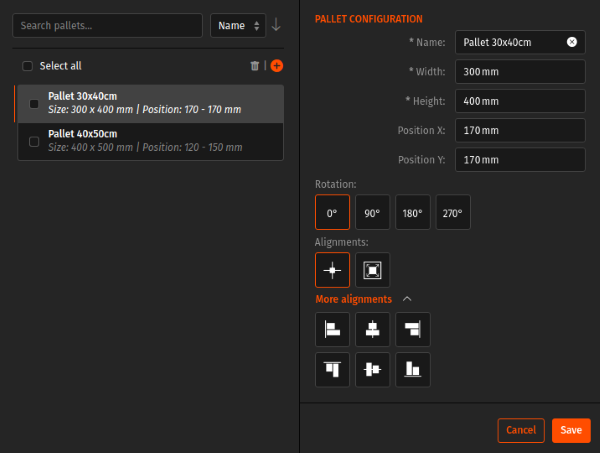Align pallet horizontal center
This screenshot has height=453, width=600.
point(372,329)
